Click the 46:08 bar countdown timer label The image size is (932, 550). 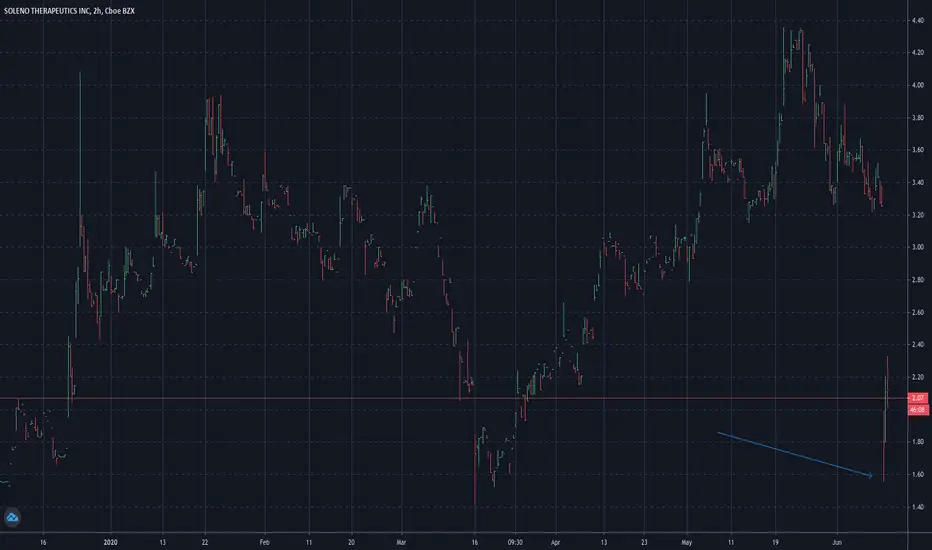click(918, 410)
